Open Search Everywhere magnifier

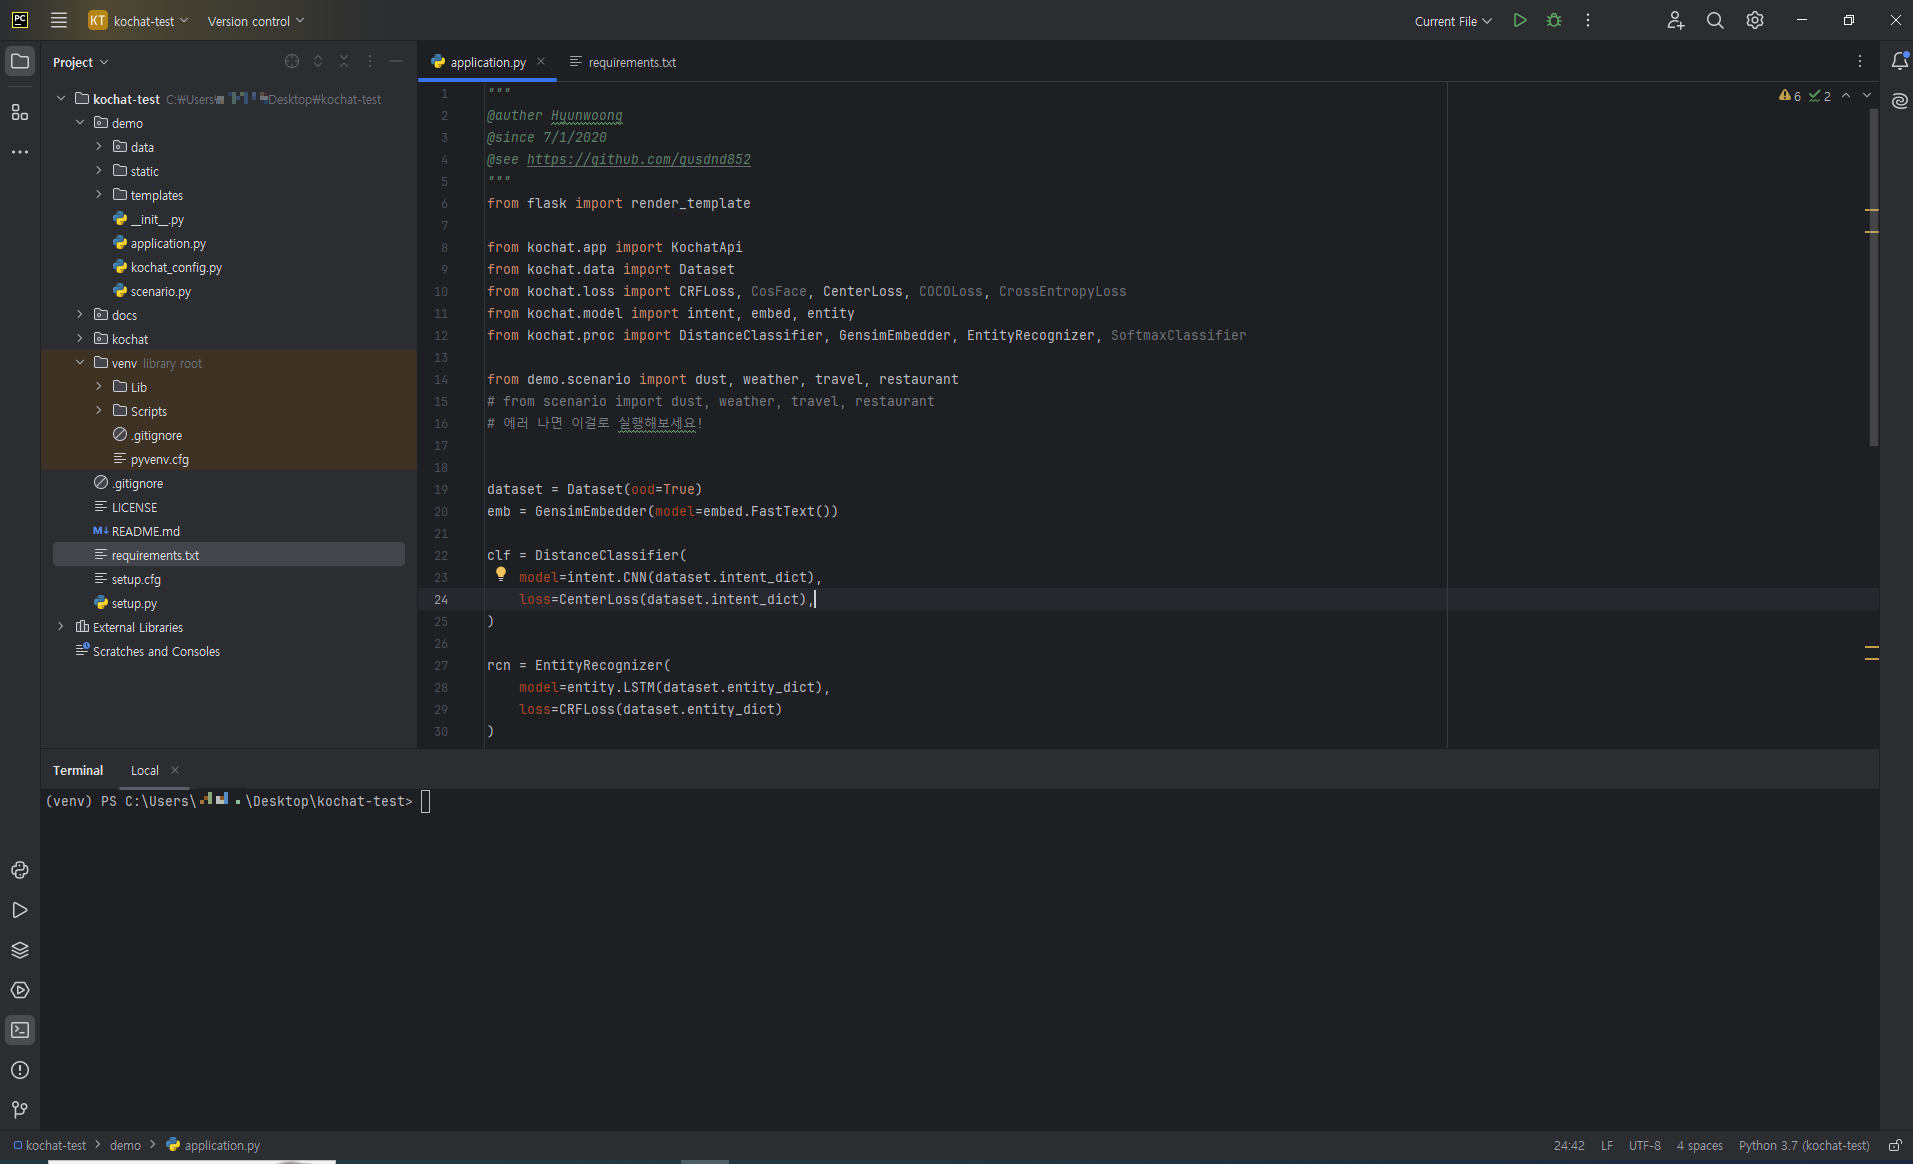(1715, 20)
